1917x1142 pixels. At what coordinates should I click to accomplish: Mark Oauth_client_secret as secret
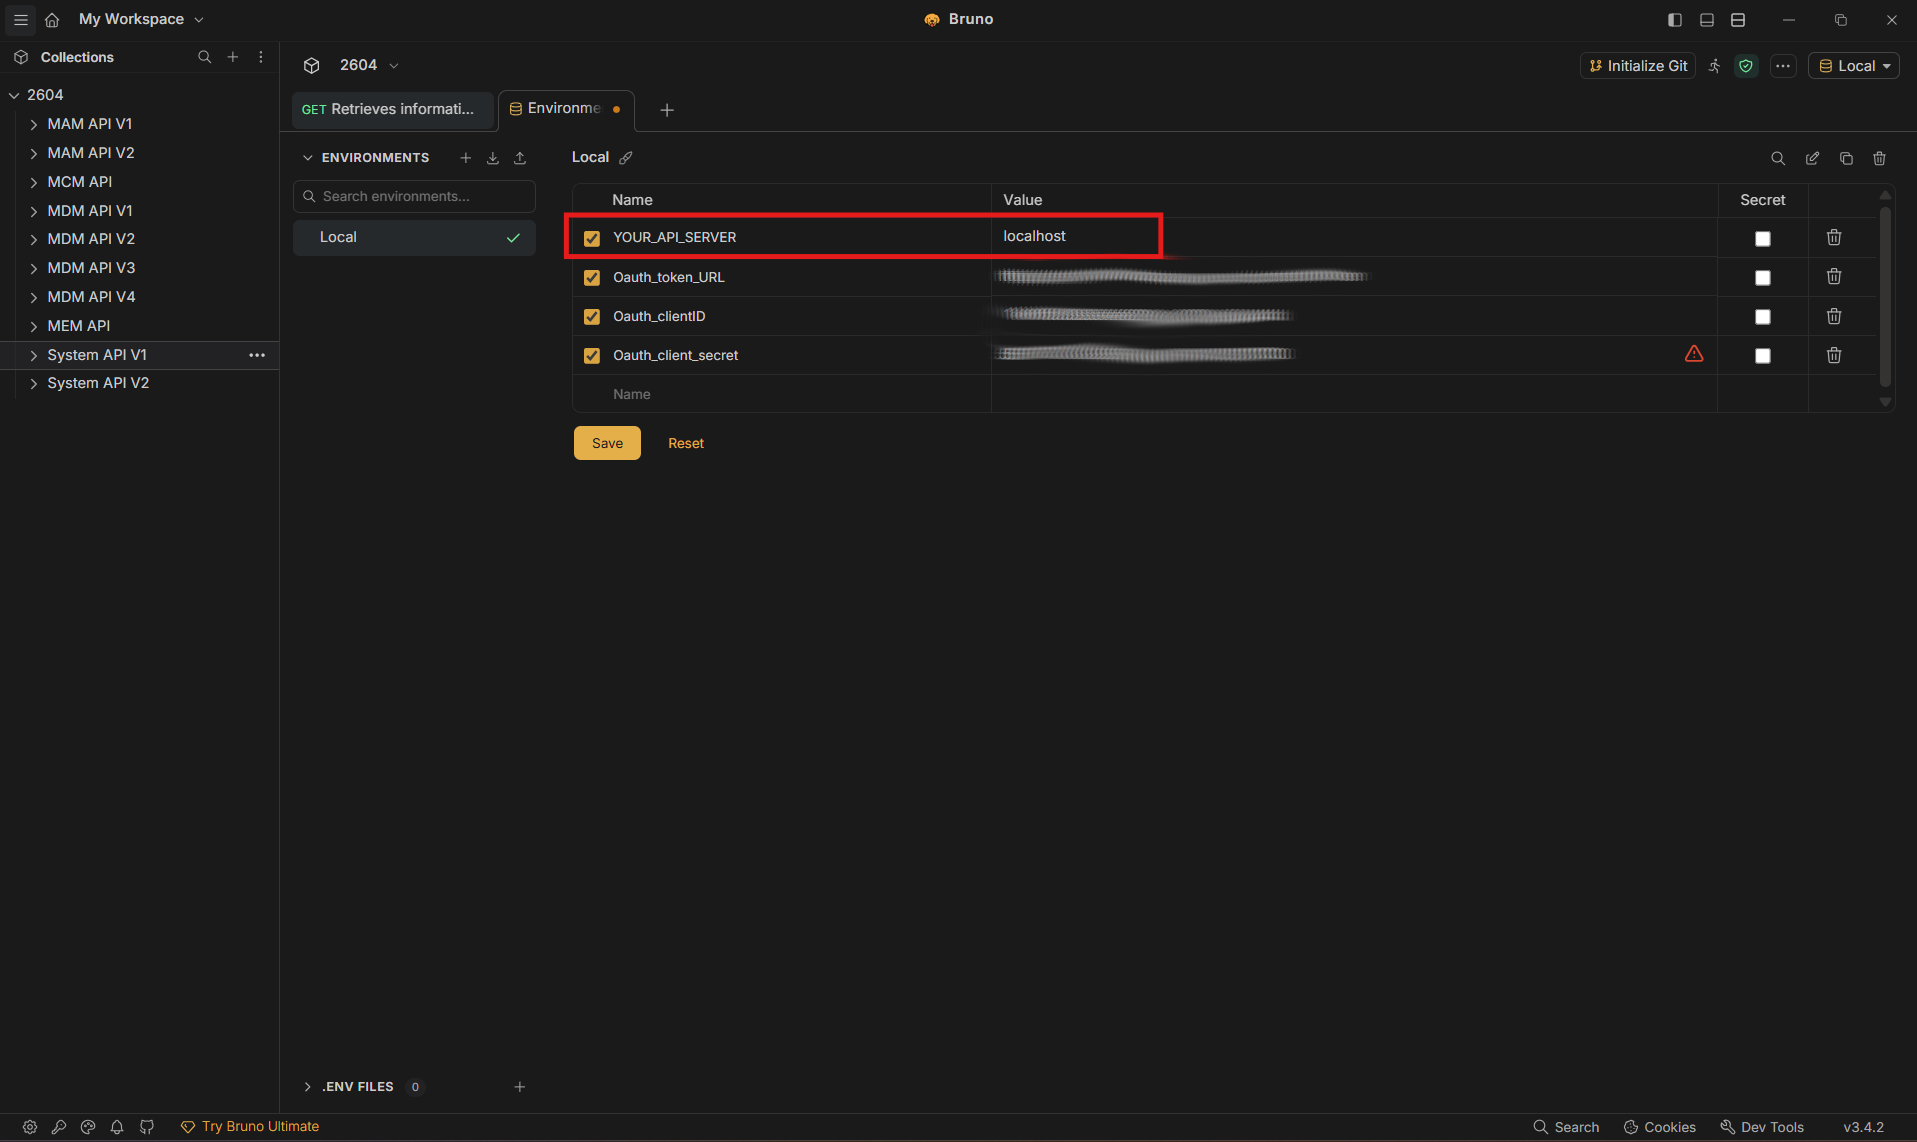tap(1763, 356)
